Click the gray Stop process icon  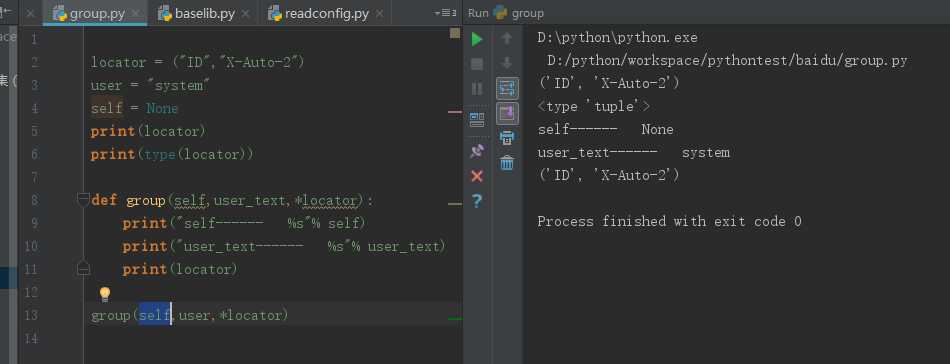tap(477, 64)
